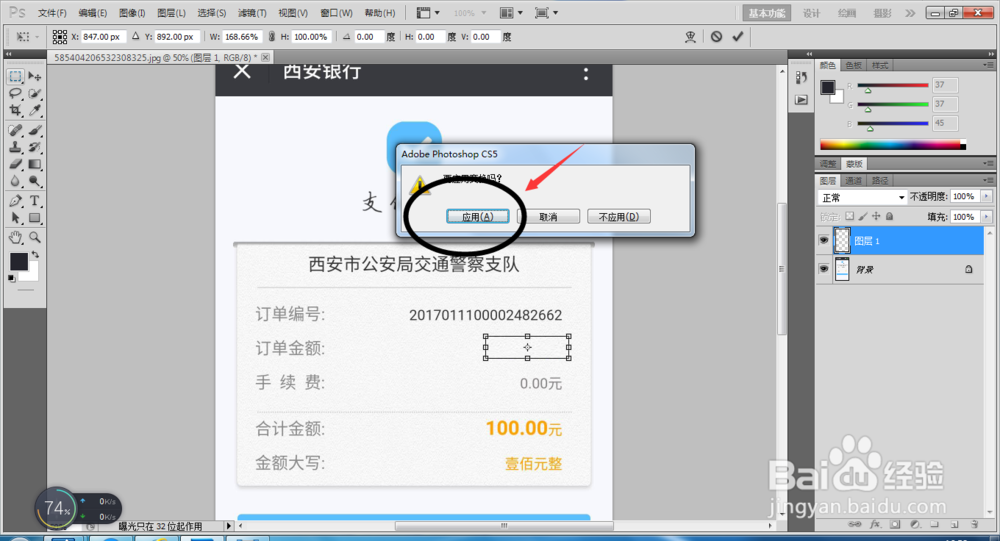Toggle lock transparent pixels

coord(849,216)
